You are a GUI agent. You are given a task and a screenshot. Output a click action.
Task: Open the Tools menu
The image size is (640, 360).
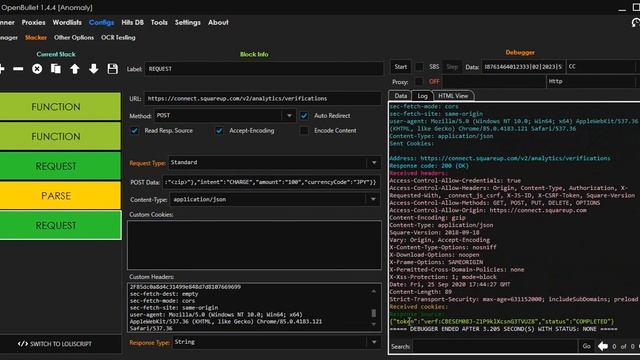point(159,22)
